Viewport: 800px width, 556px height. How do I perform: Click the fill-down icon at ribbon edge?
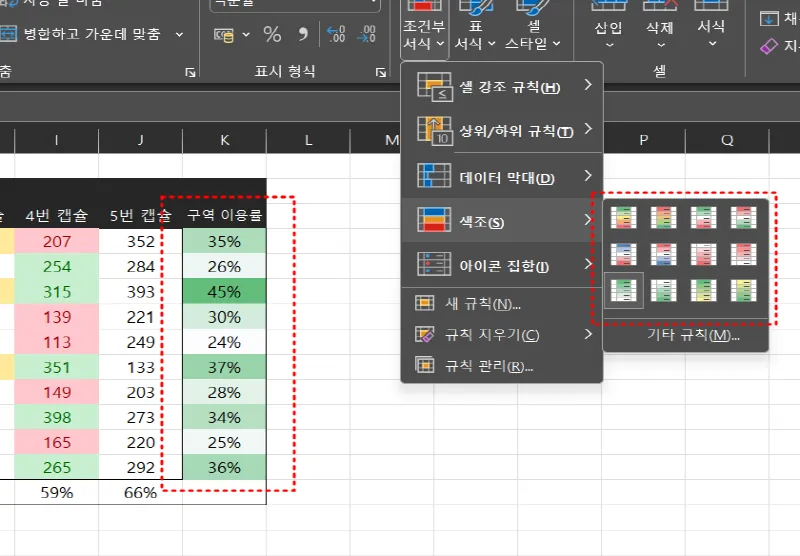[x=769, y=19]
